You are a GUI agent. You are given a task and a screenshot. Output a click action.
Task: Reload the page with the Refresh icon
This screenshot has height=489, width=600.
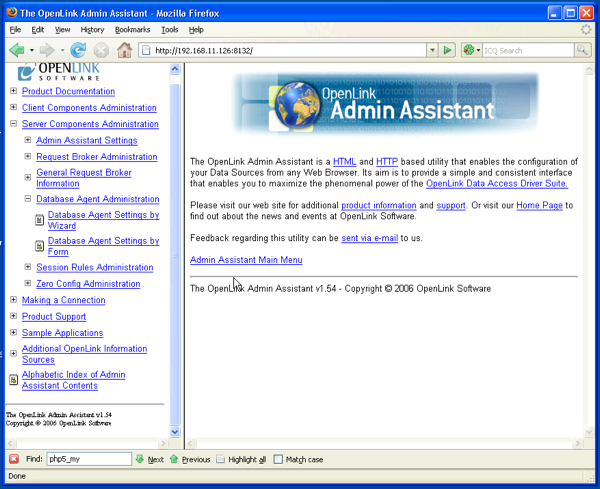tap(78, 50)
